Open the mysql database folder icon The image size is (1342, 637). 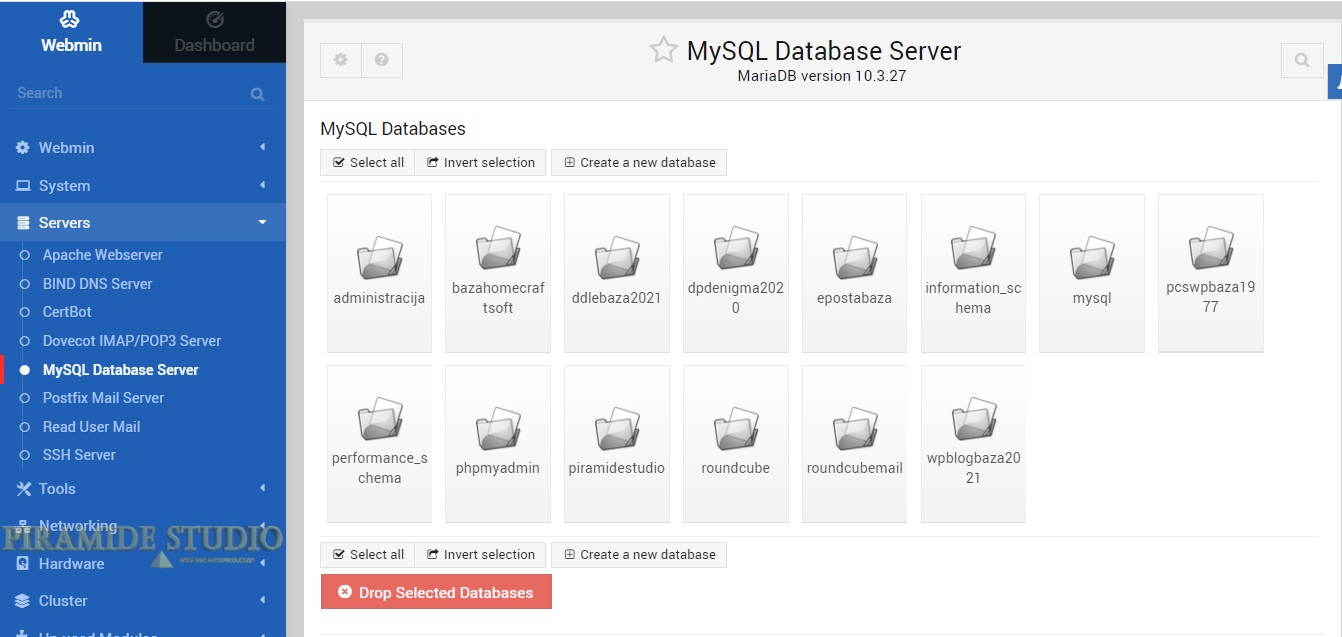(x=1092, y=259)
